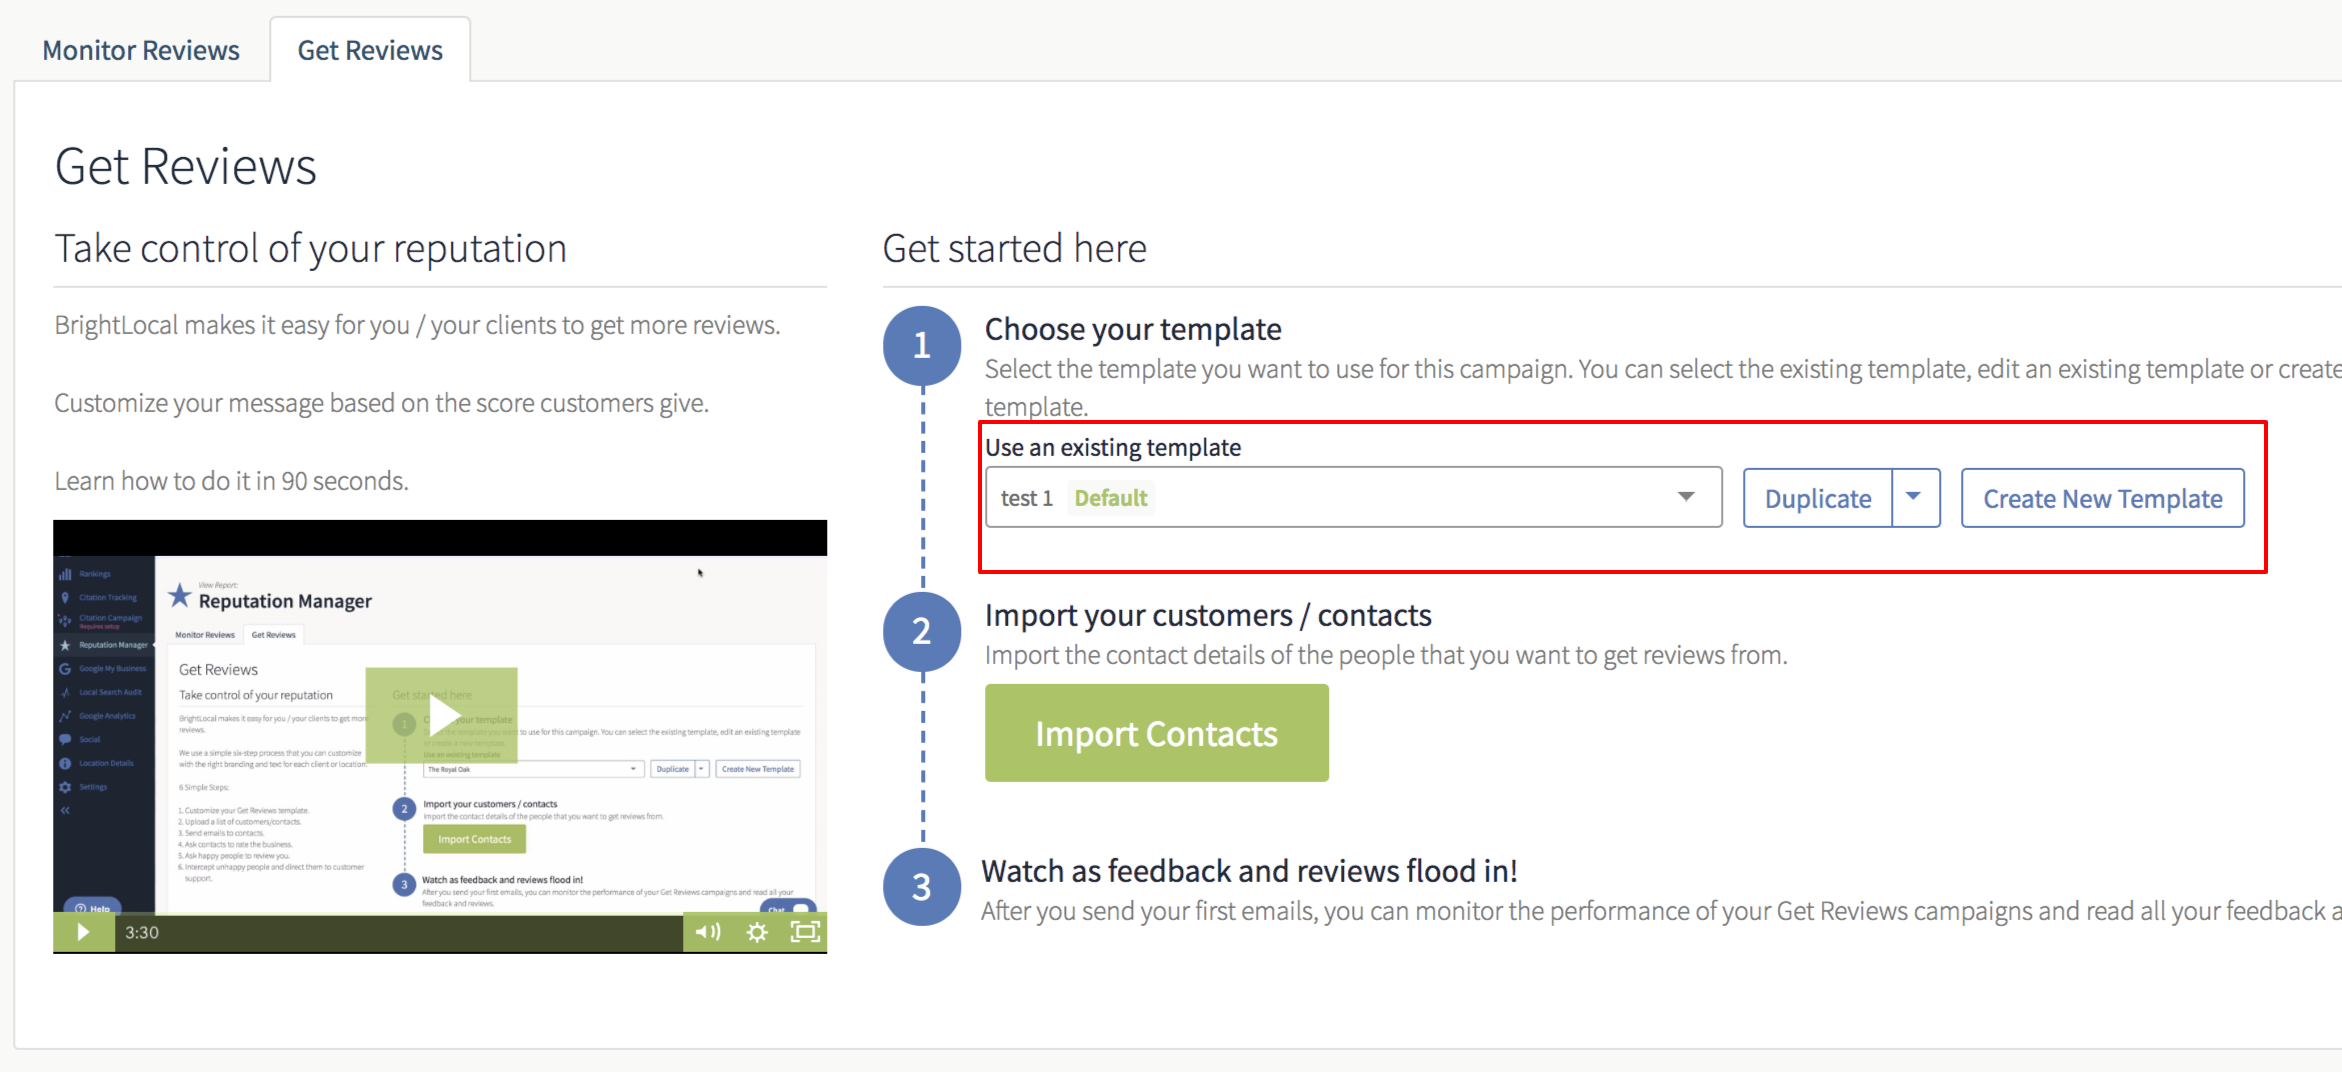Click the Duplicate button
Viewport: 2342px width, 1072px height.
tap(1818, 498)
